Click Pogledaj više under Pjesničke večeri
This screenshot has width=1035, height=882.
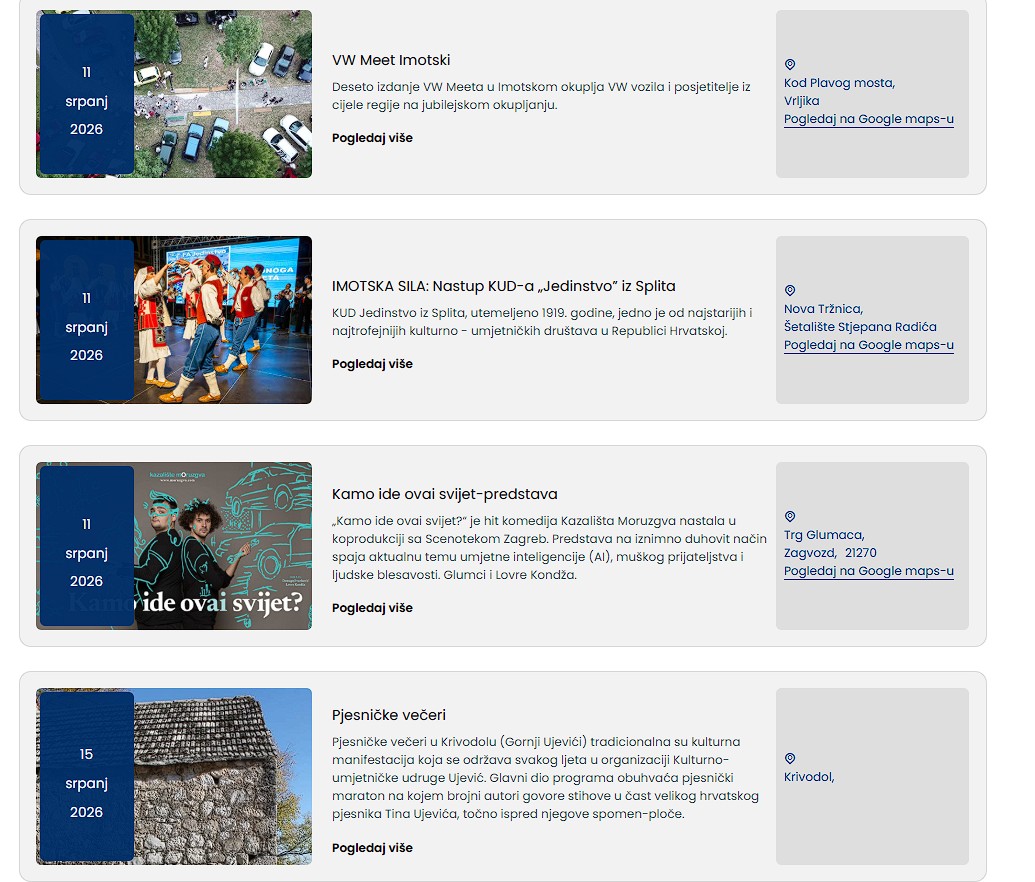pyautogui.click(x=372, y=848)
